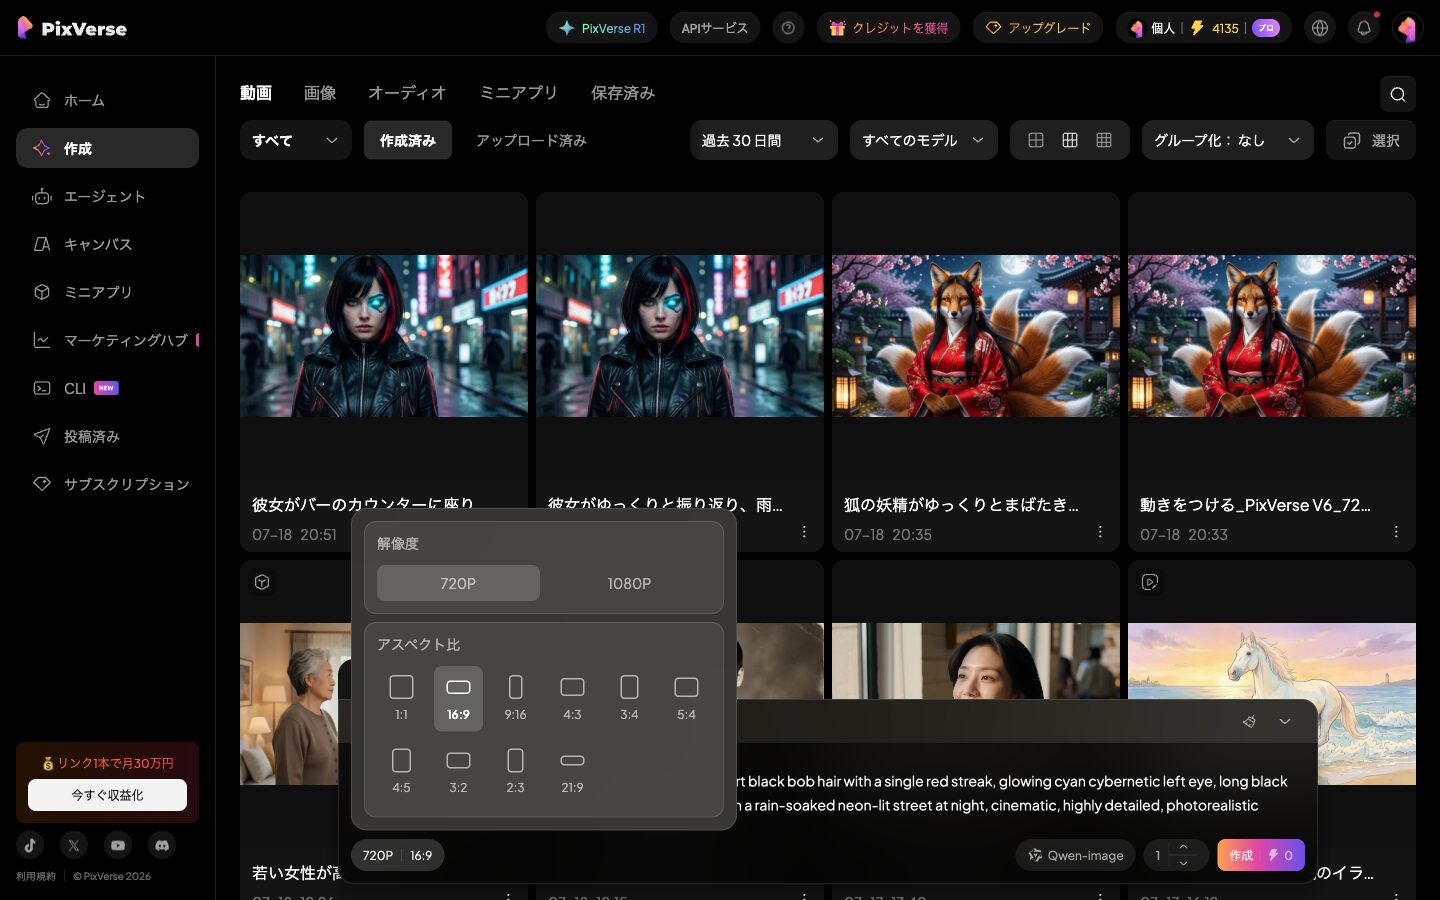Choose 3:2 aspect ratio
The height and width of the screenshot is (900, 1440).
pos(458,771)
